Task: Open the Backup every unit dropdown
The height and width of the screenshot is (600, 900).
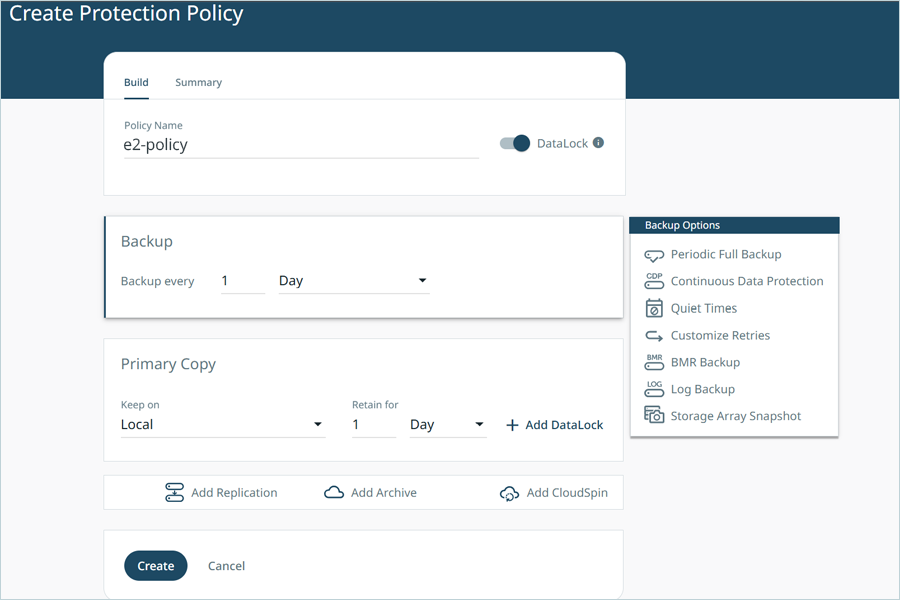Action: (x=354, y=281)
